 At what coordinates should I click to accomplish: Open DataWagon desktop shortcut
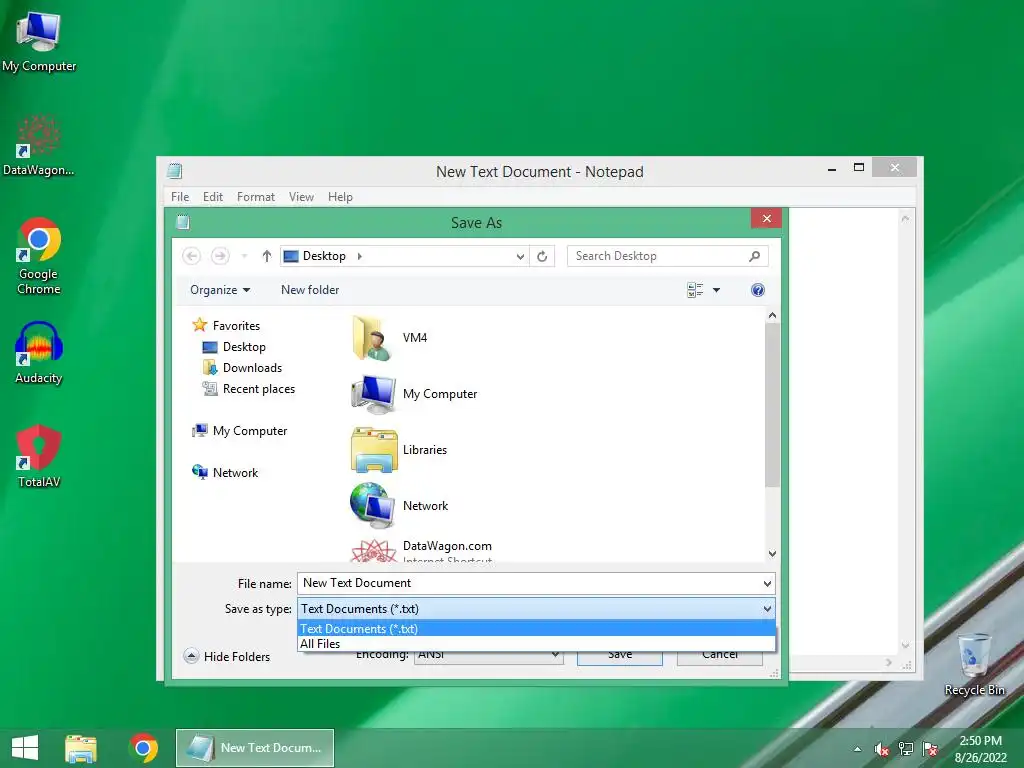pyautogui.click(x=39, y=146)
